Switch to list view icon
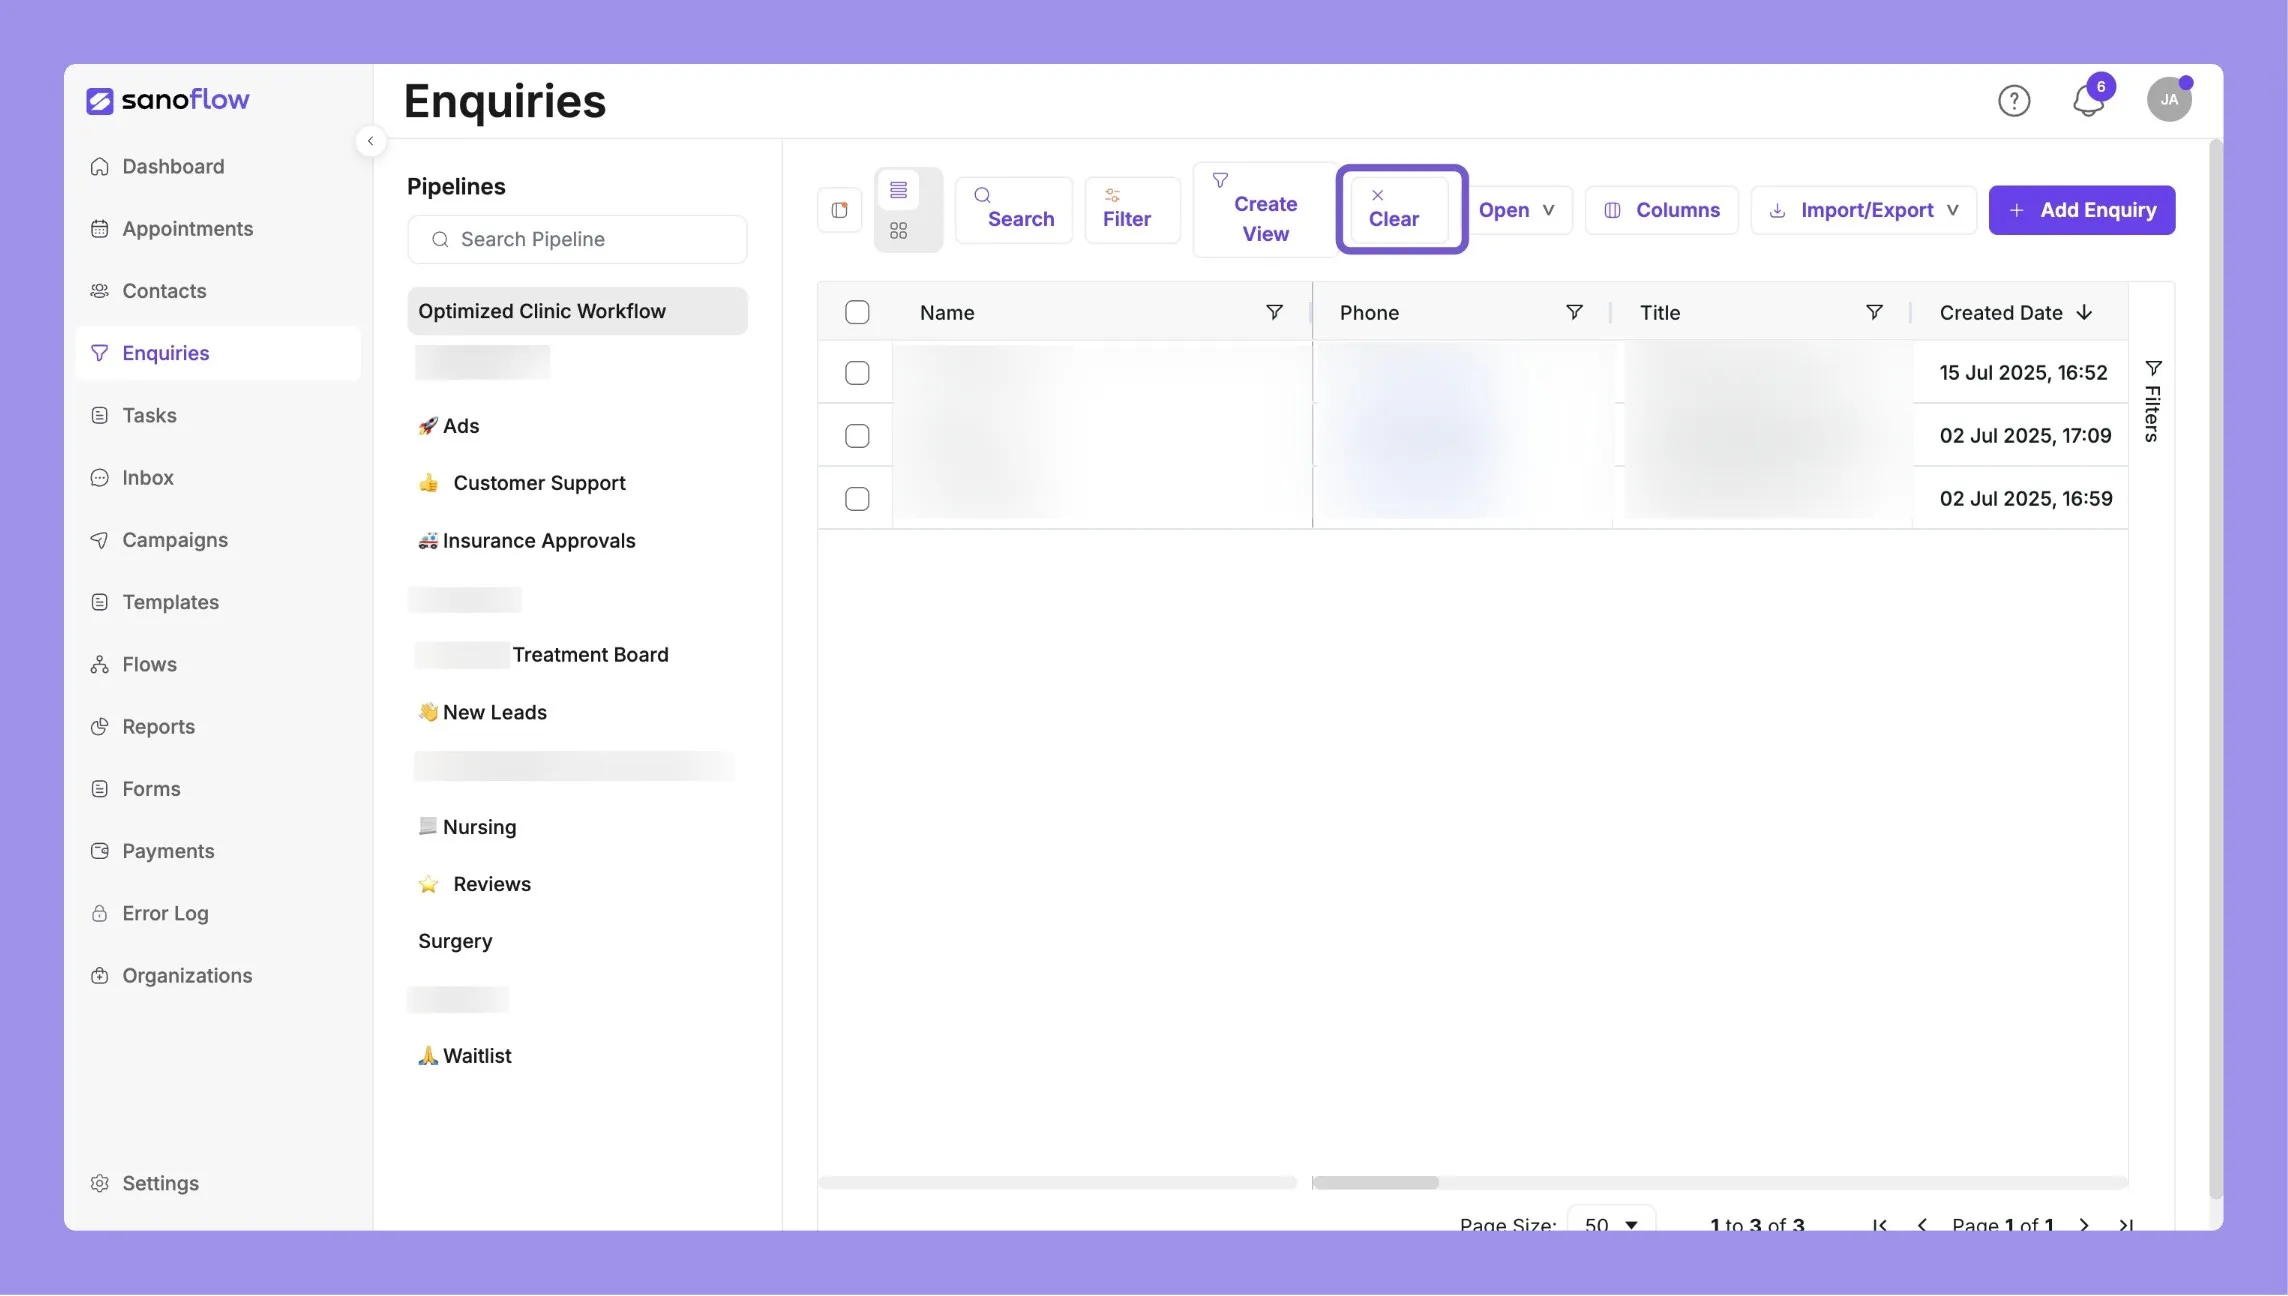 898,190
